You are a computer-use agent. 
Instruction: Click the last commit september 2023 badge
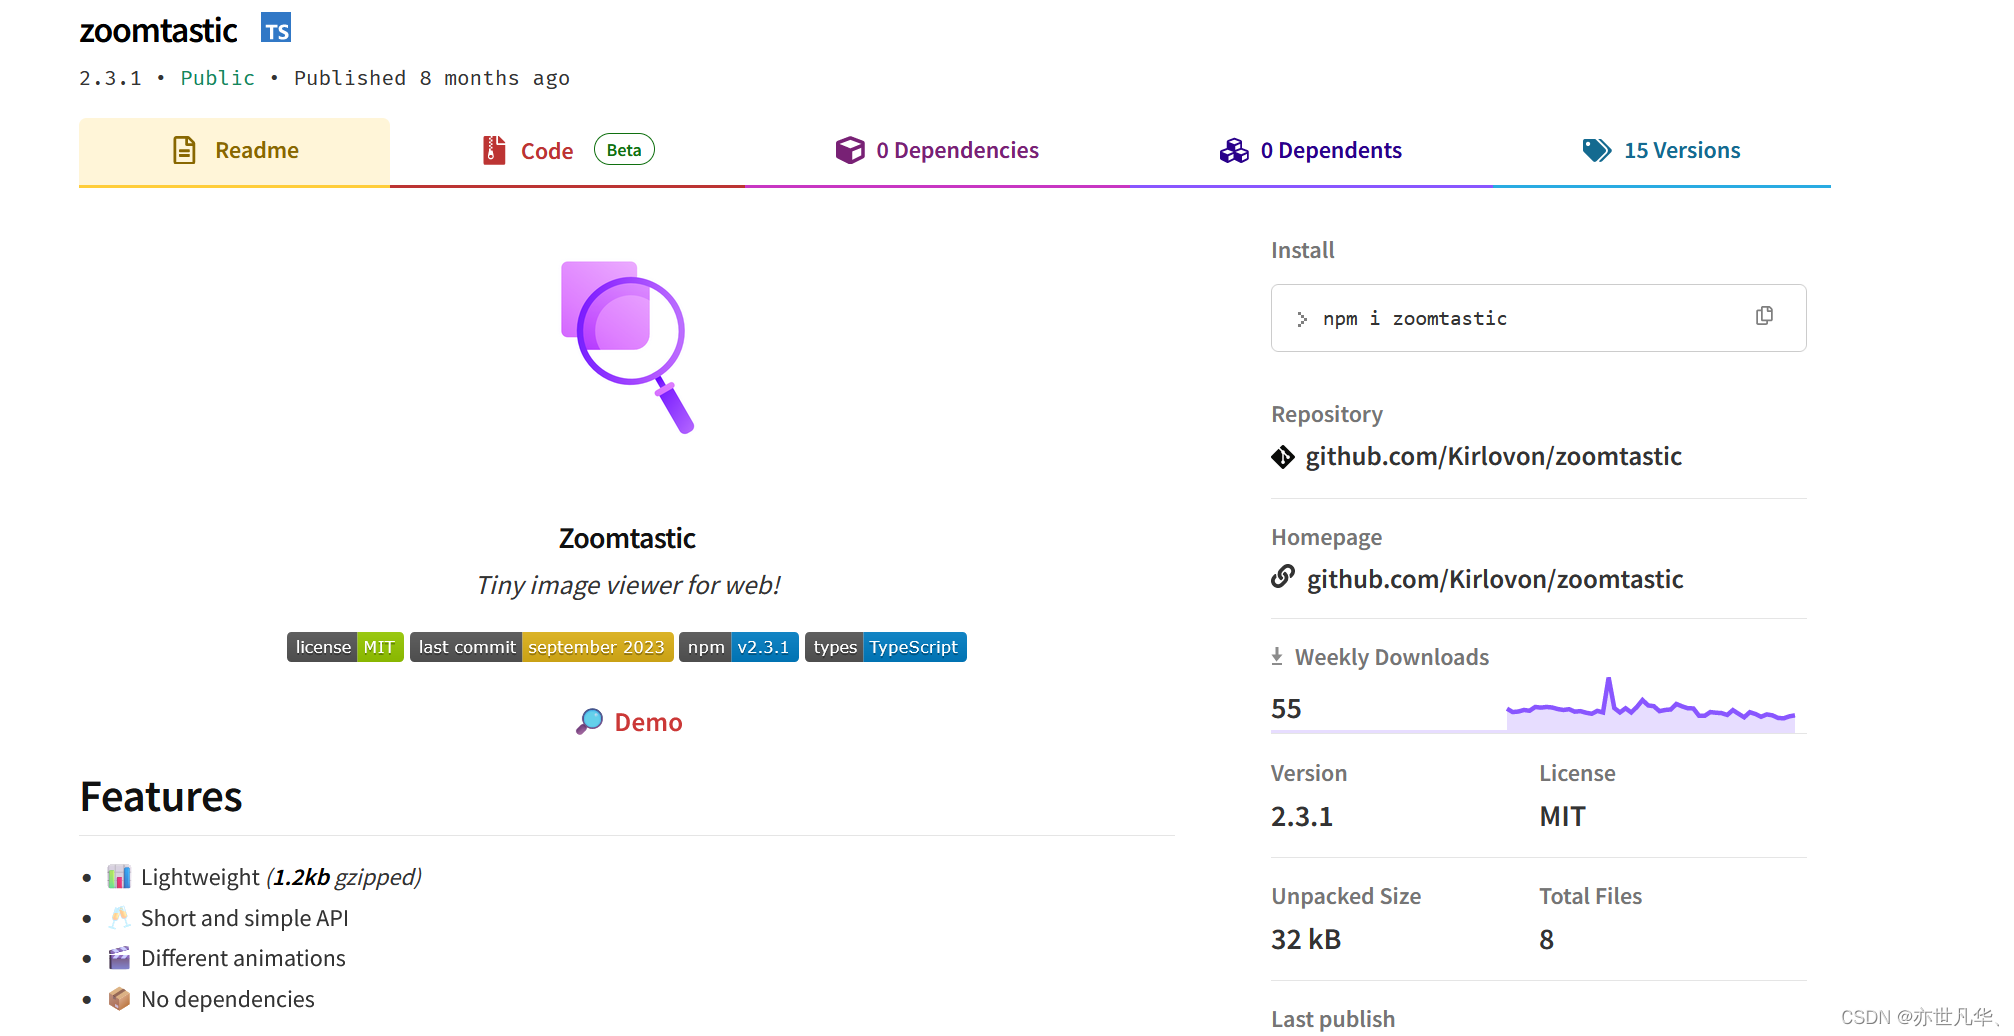click(x=541, y=647)
